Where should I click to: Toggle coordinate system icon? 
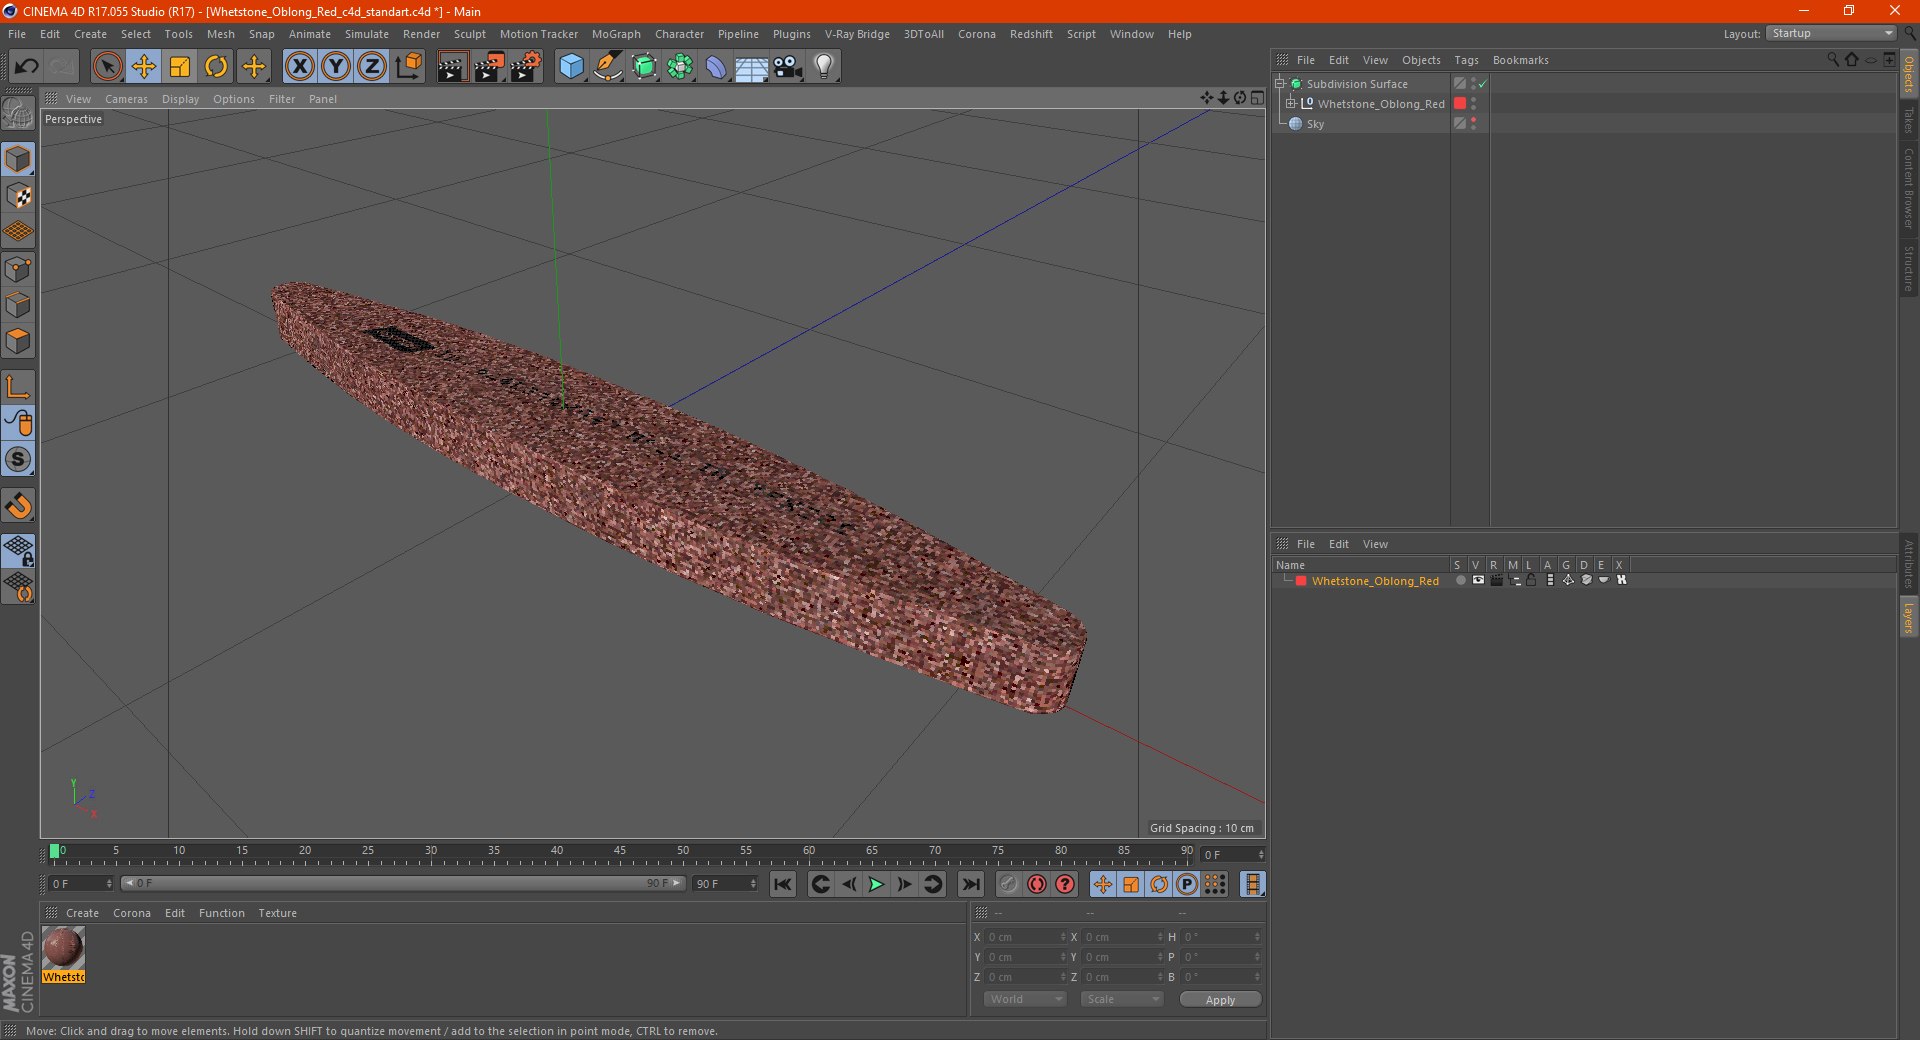(408, 67)
